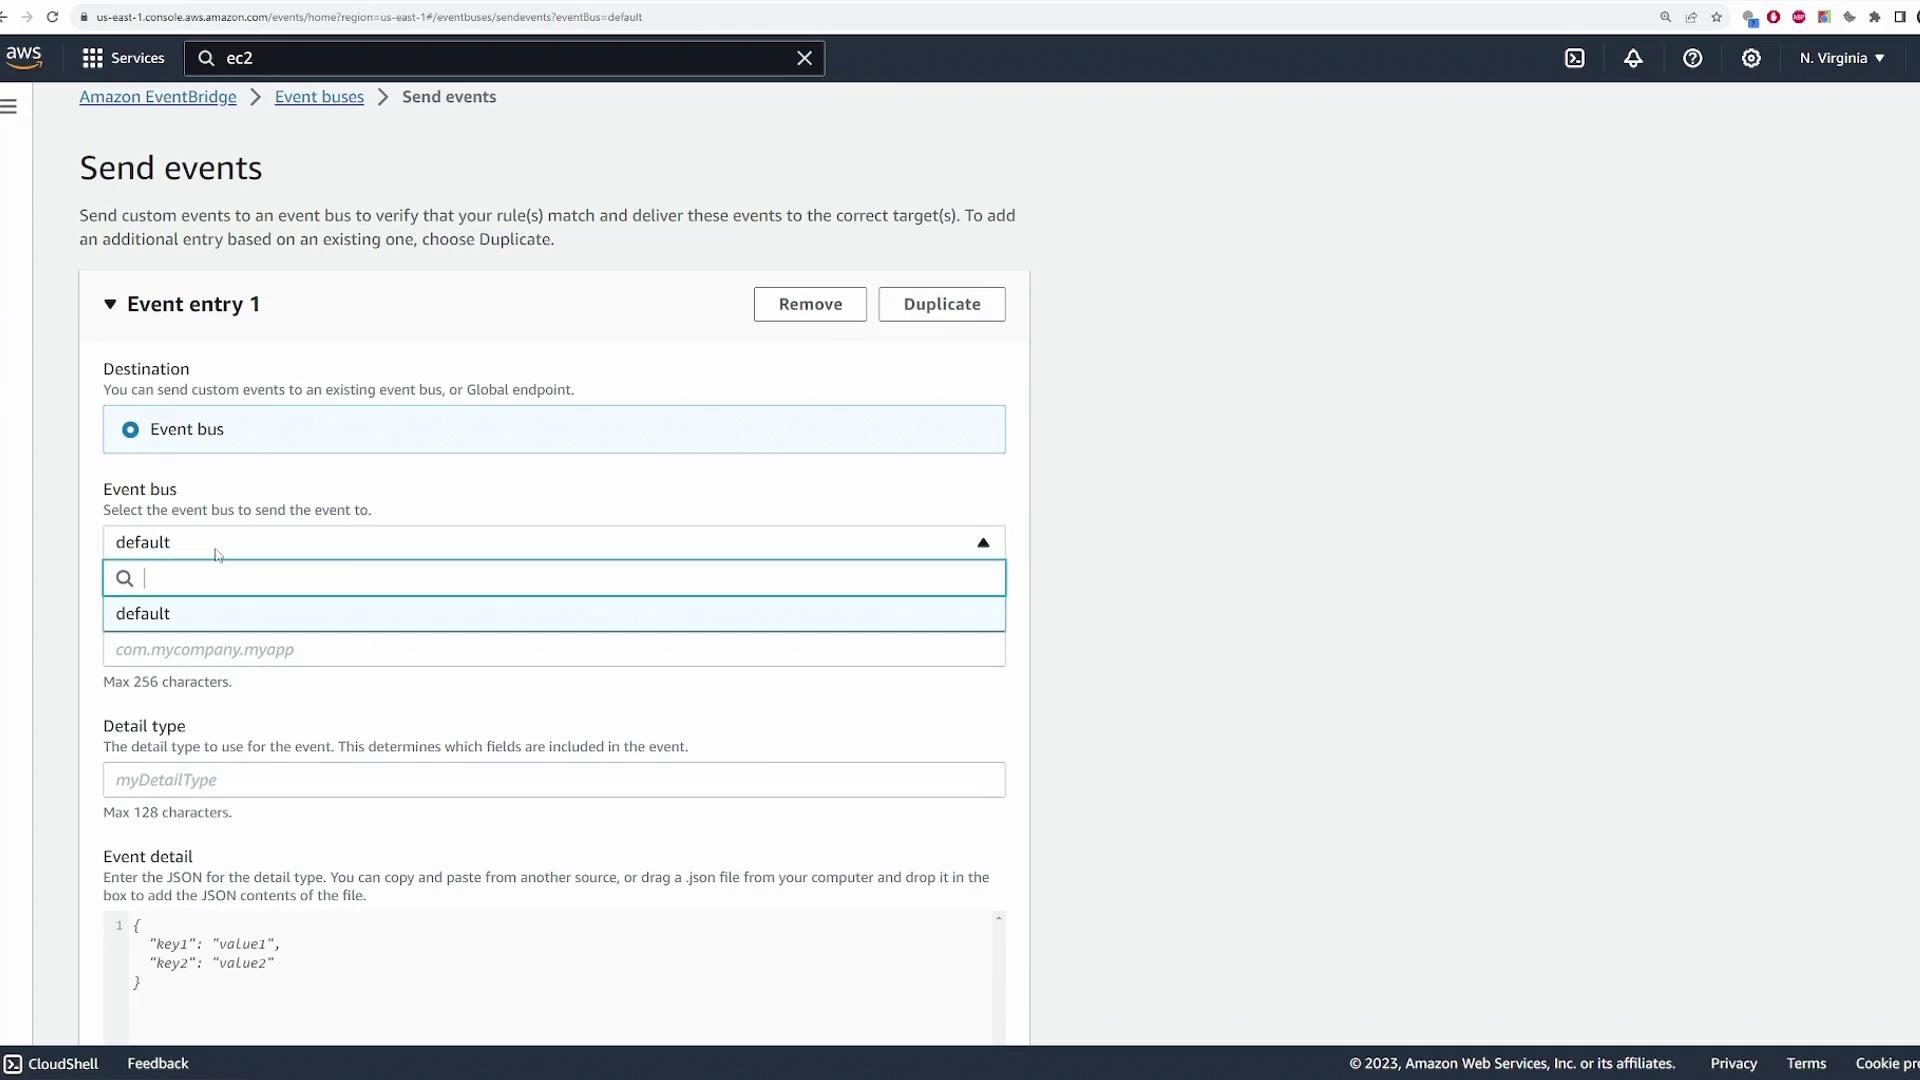Open the notifications bell
Viewport: 1920px width, 1080px height.
(x=1633, y=58)
